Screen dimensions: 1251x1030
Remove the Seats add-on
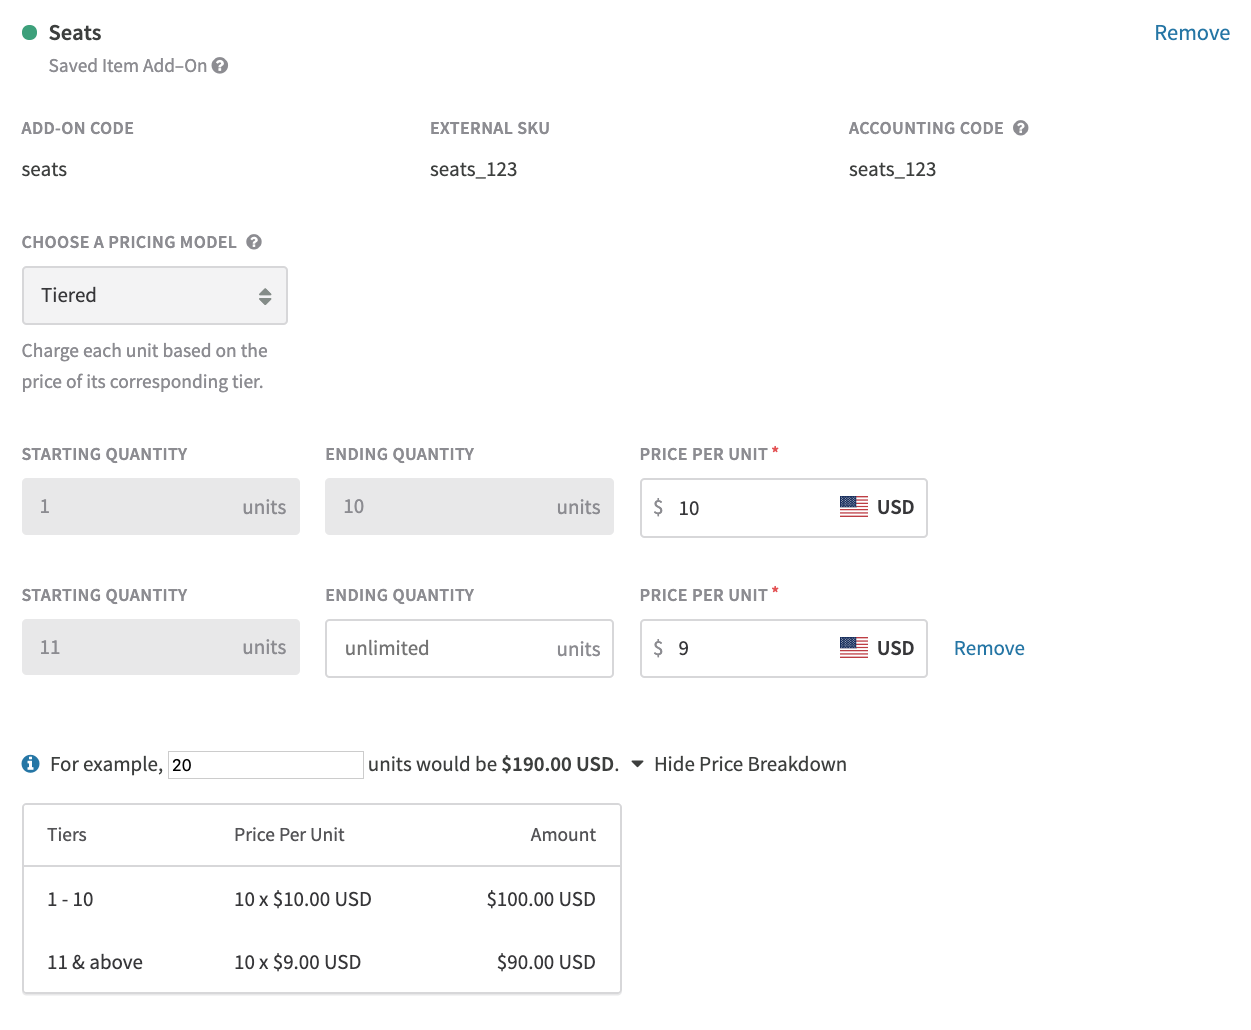pos(1191,33)
